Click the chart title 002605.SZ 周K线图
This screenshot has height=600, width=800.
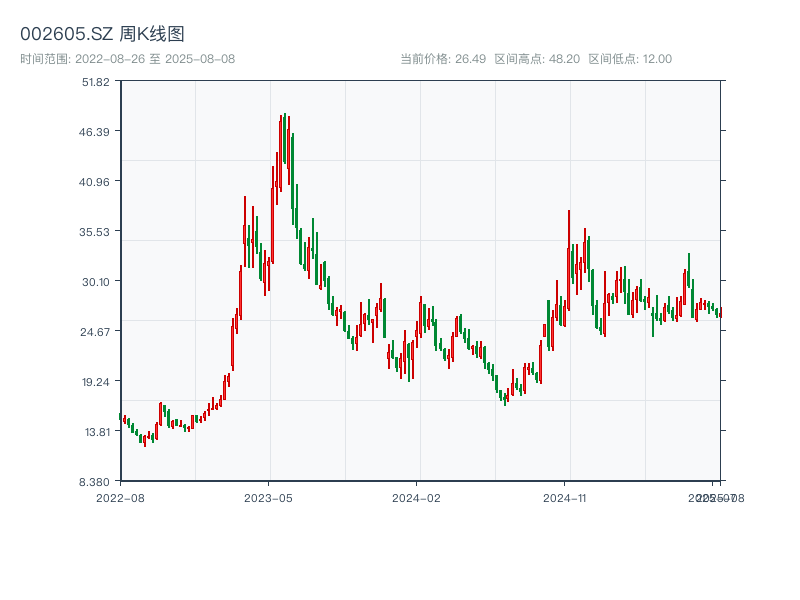[x=102, y=34]
